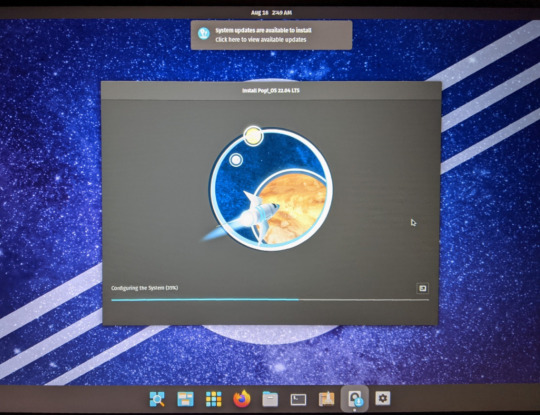The height and width of the screenshot is (415, 540).
Task: Open the Files manager dock icon
Action: point(270,399)
